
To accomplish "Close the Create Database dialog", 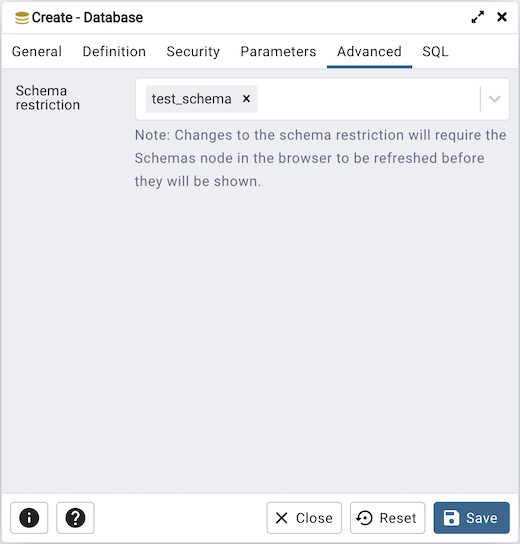I will pyautogui.click(x=502, y=17).
